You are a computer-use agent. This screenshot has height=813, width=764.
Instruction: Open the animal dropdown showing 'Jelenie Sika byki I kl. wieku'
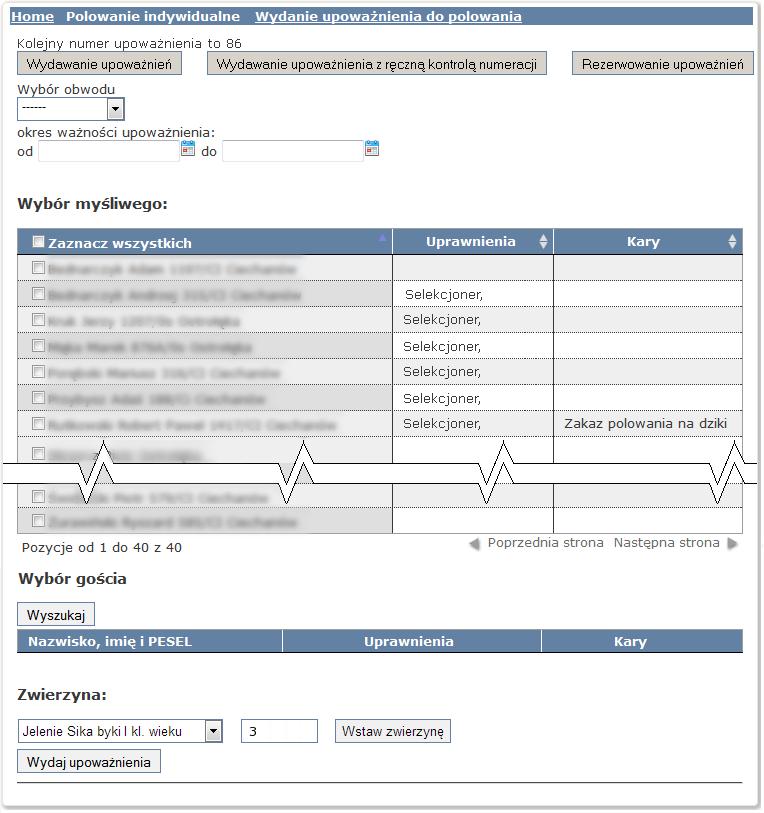120,731
